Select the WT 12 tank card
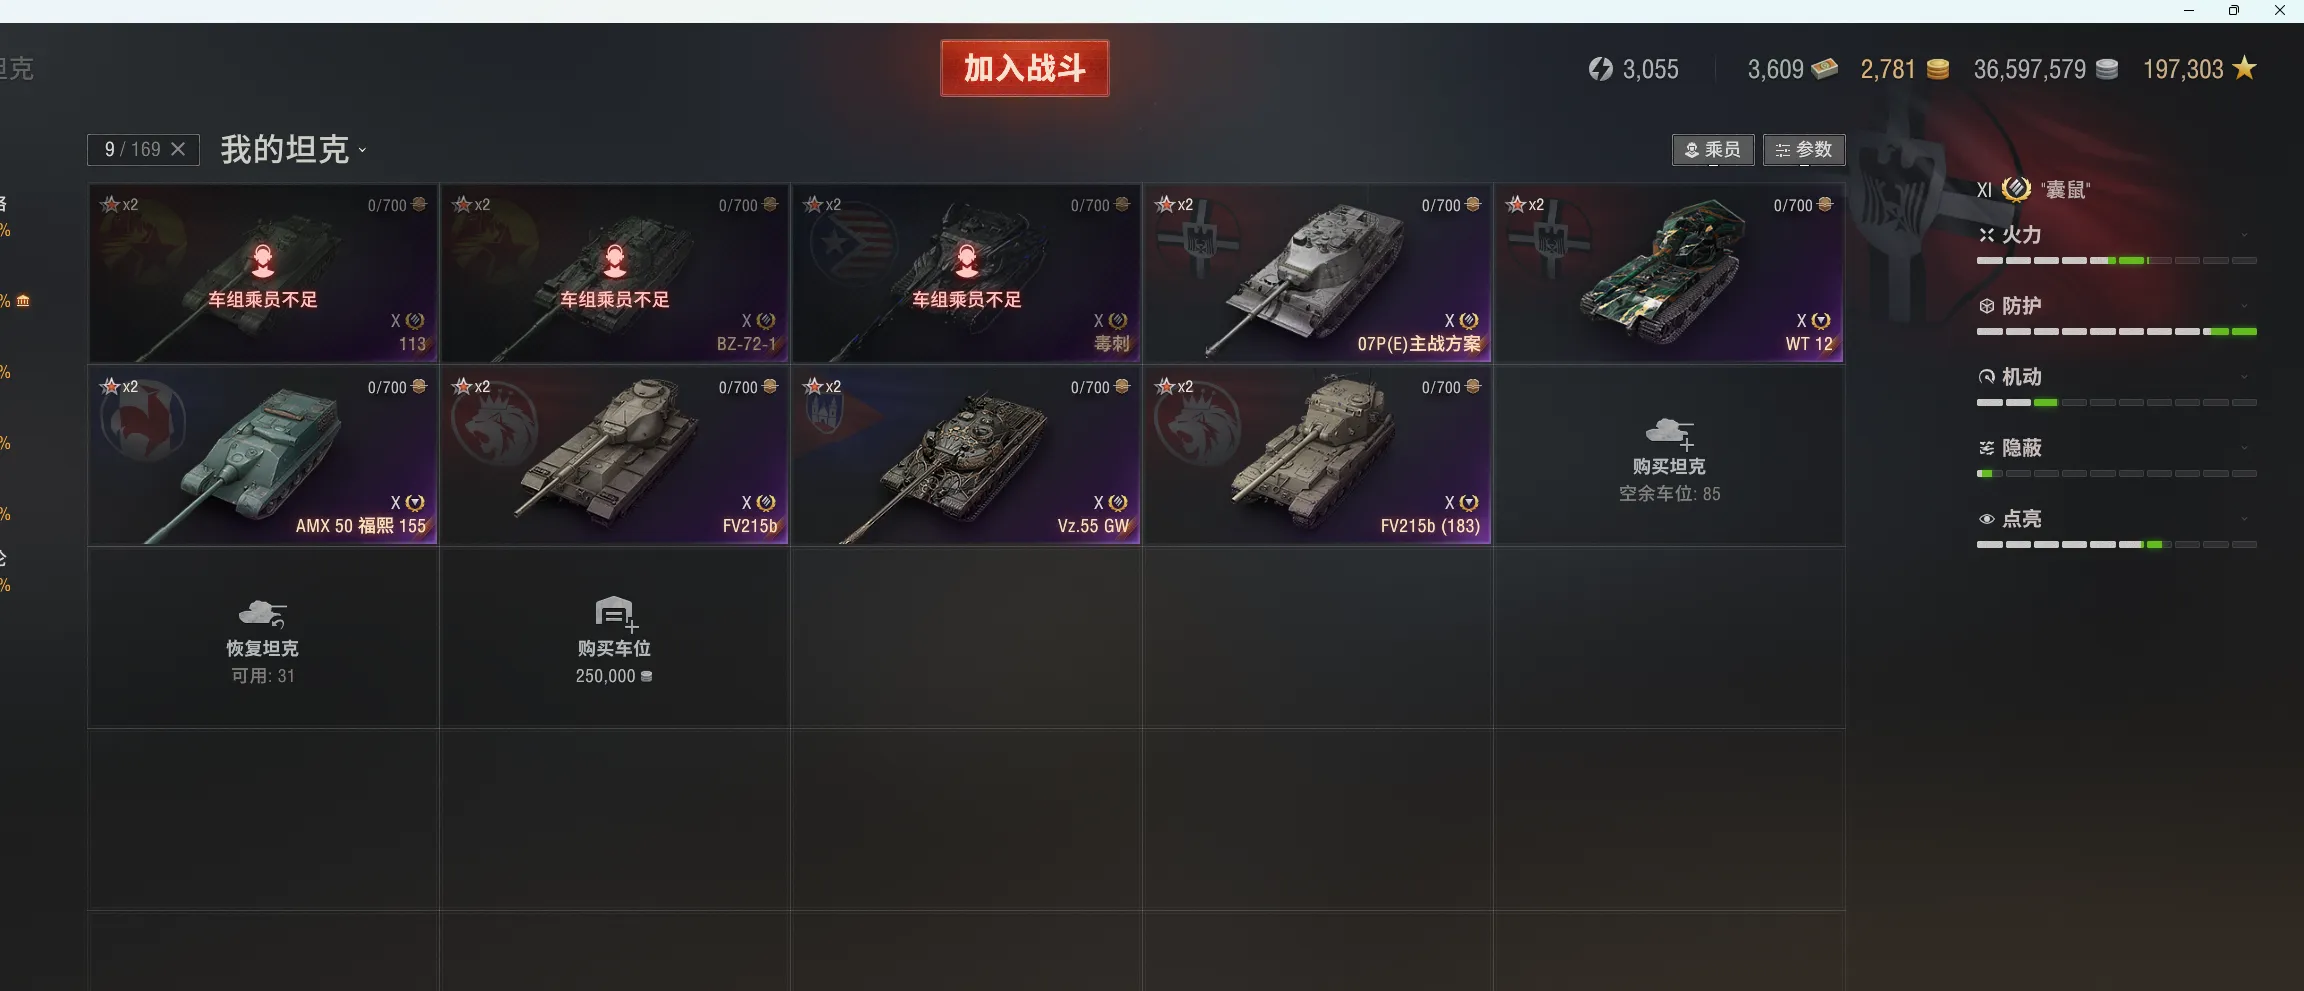Viewport: 2304px width, 991px height. tap(1669, 273)
